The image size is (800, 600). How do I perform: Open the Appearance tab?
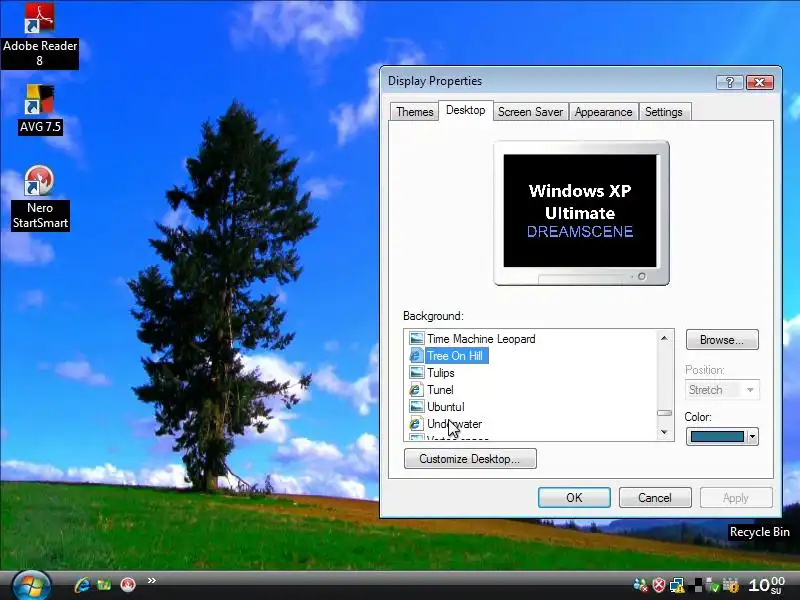coord(603,112)
